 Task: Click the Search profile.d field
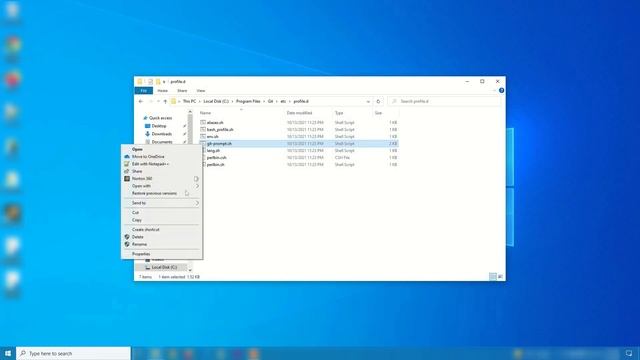[x=445, y=101]
